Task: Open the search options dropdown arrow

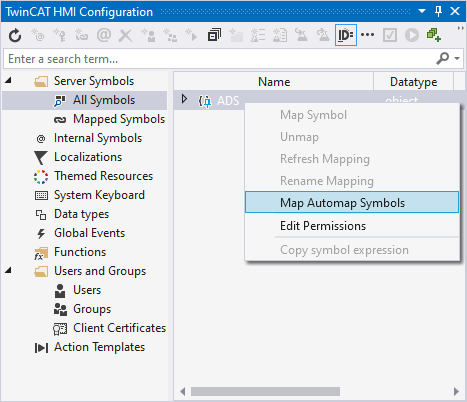Action: pos(457,59)
